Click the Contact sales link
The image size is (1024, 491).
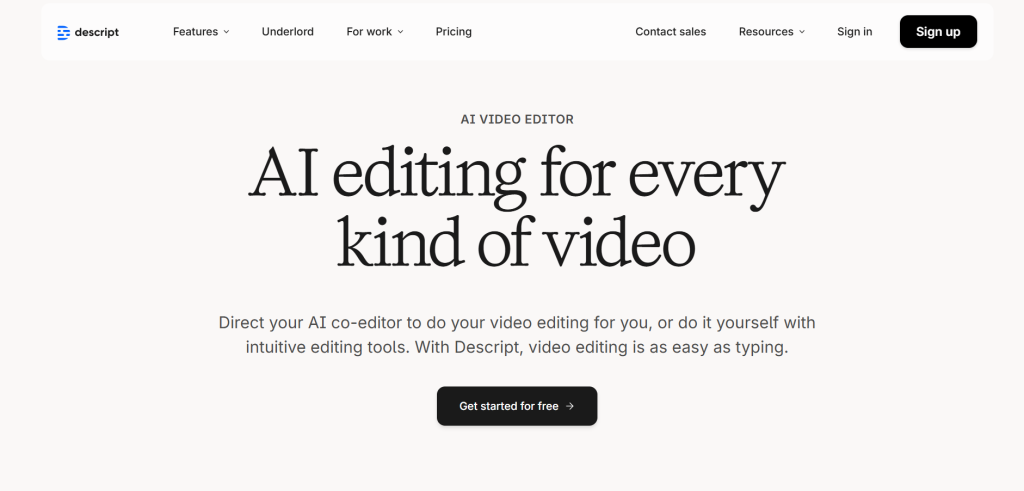point(670,32)
